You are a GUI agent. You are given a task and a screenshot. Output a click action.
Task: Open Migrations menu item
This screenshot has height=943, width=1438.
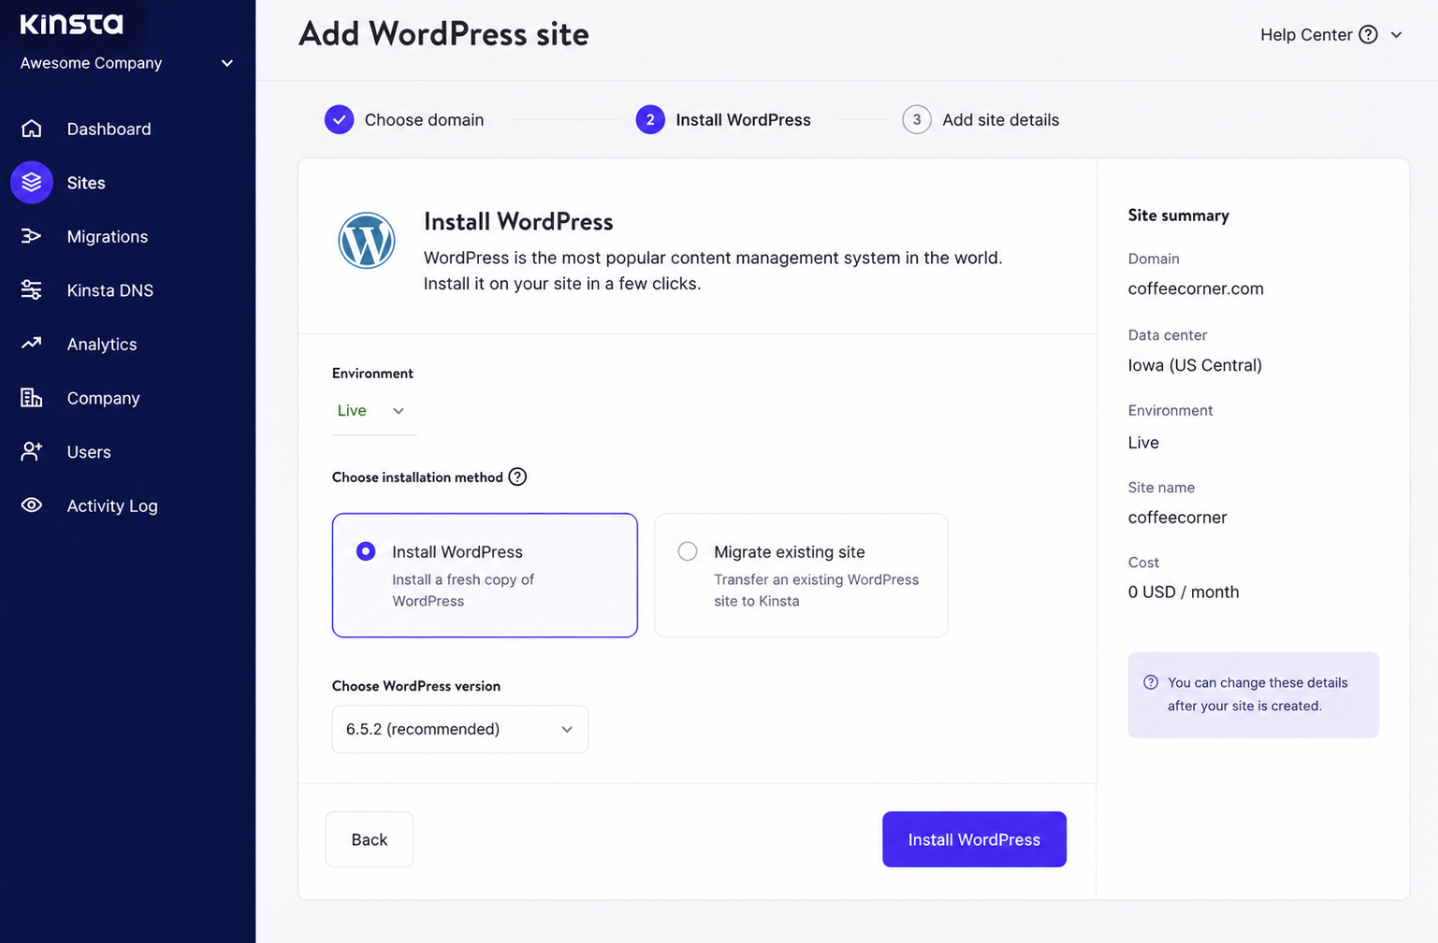(107, 237)
